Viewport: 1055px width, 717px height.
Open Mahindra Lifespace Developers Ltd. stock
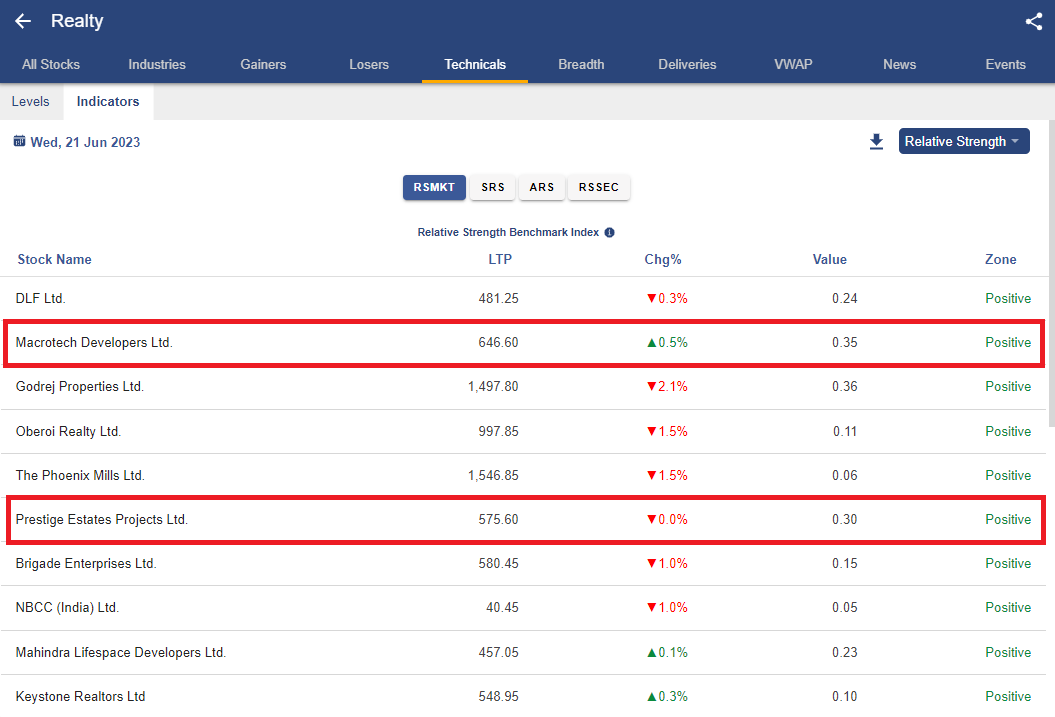(120, 652)
